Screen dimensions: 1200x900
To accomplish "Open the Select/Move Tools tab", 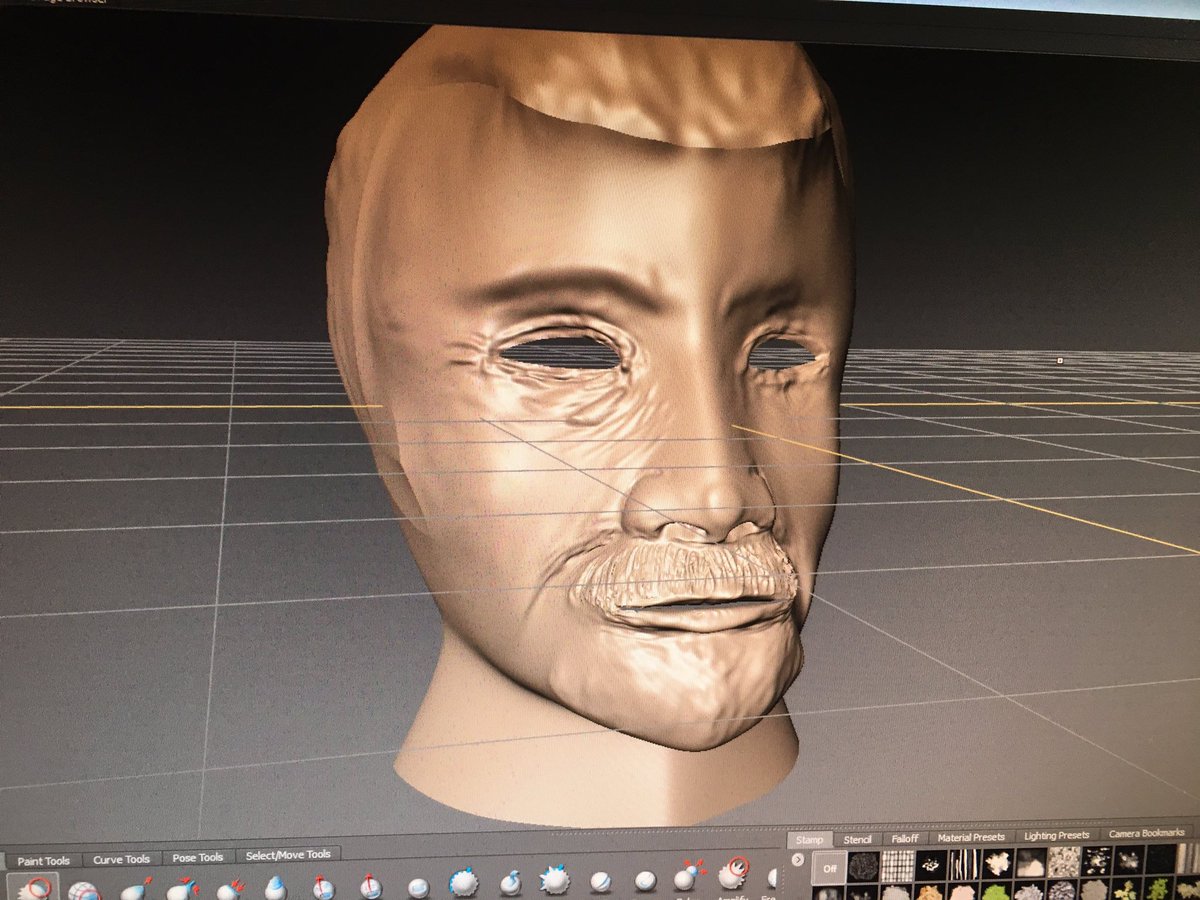I will pyautogui.click(x=287, y=854).
